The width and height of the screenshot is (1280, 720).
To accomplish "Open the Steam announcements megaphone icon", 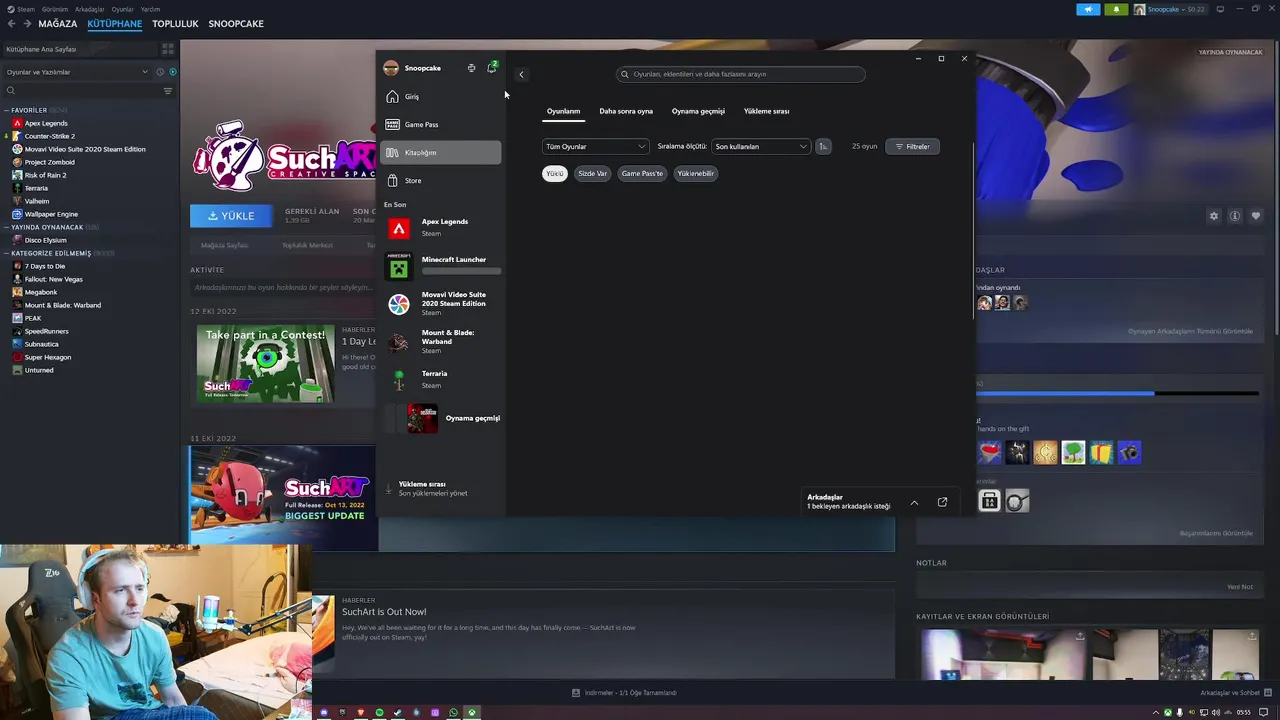I will 1088,9.
